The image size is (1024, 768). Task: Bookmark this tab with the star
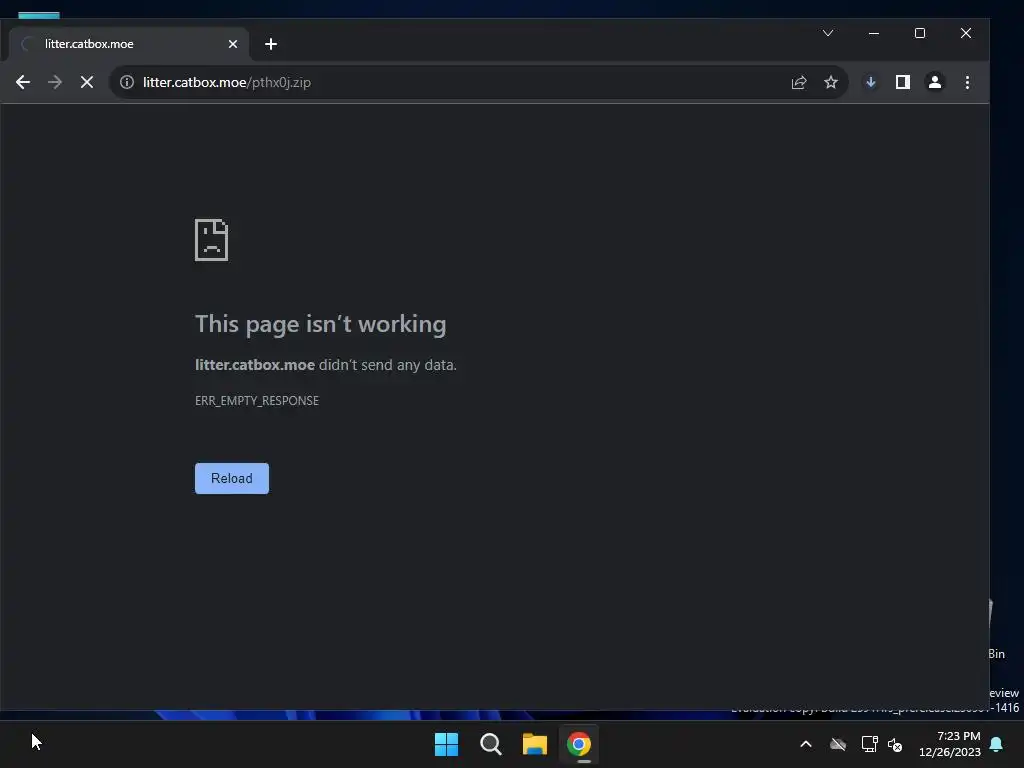(831, 82)
